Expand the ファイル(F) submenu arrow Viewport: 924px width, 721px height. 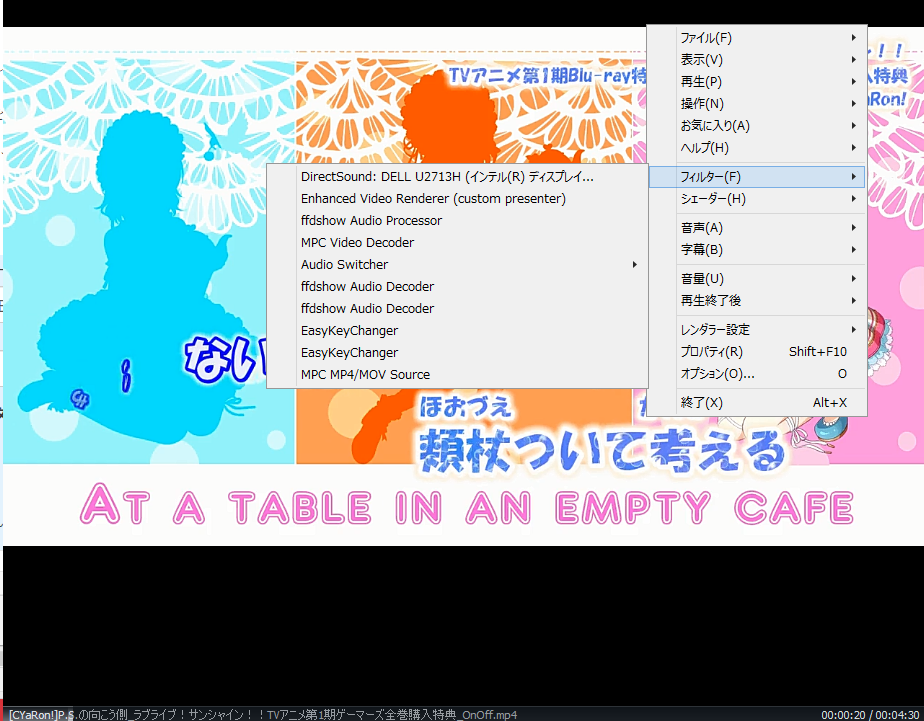tap(854, 38)
